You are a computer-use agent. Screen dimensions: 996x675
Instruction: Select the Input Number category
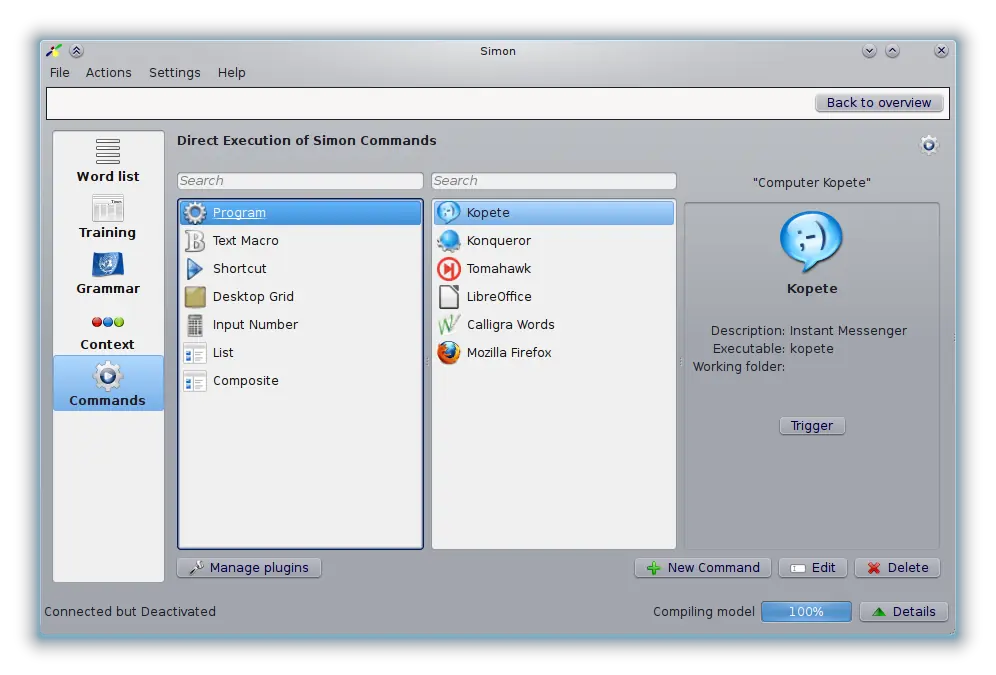point(300,324)
